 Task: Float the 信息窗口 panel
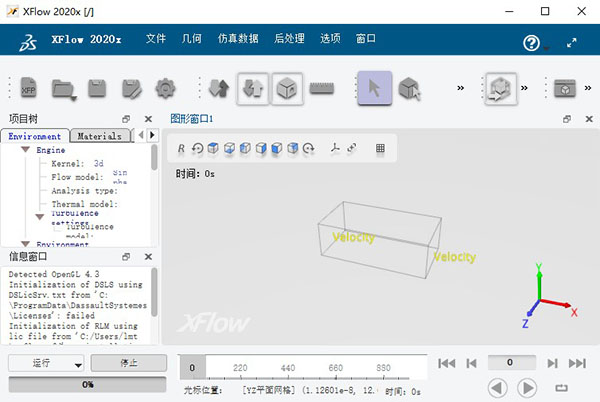126,257
